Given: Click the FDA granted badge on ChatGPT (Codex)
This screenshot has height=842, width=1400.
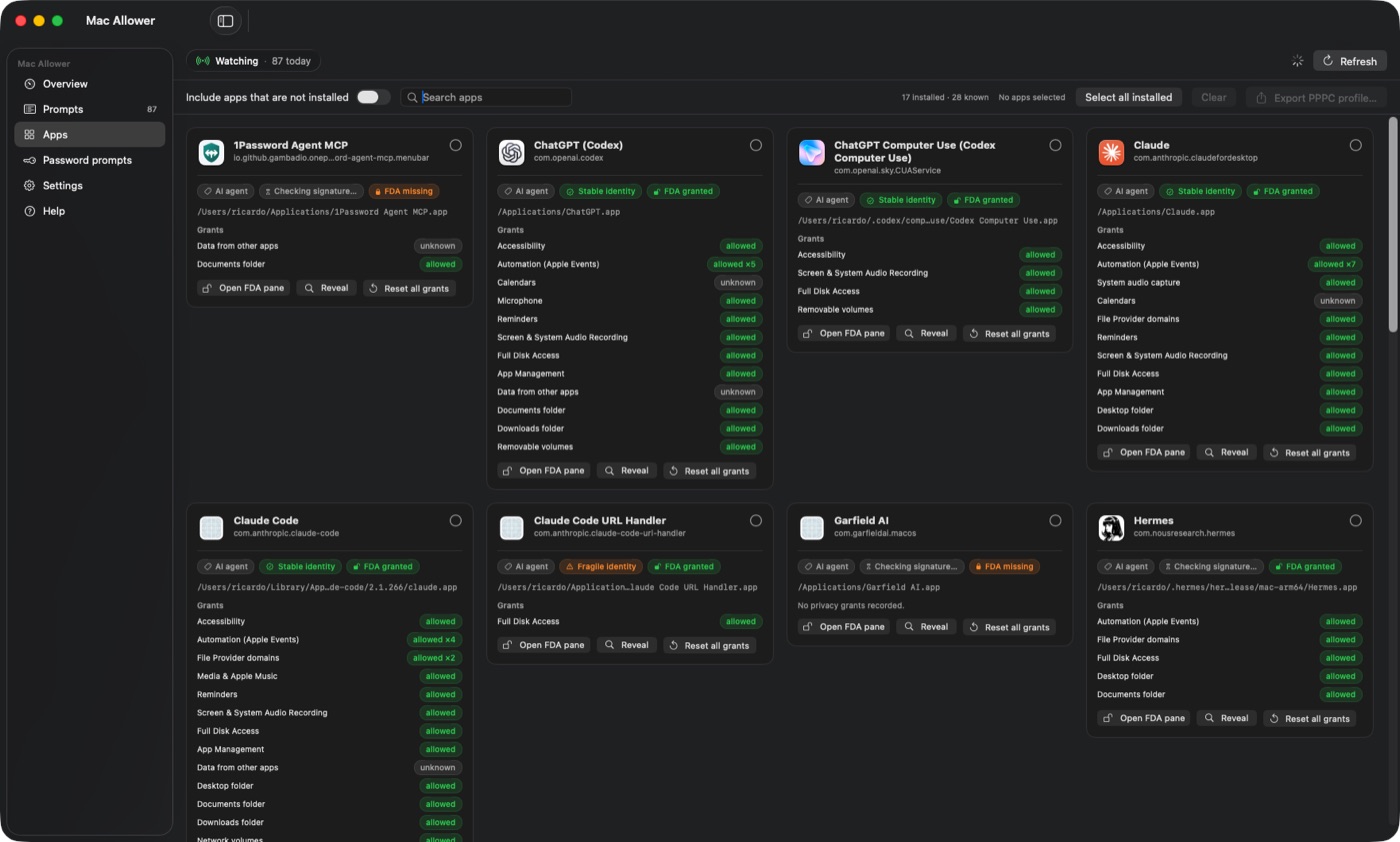Looking at the screenshot, I should (683, 191).
